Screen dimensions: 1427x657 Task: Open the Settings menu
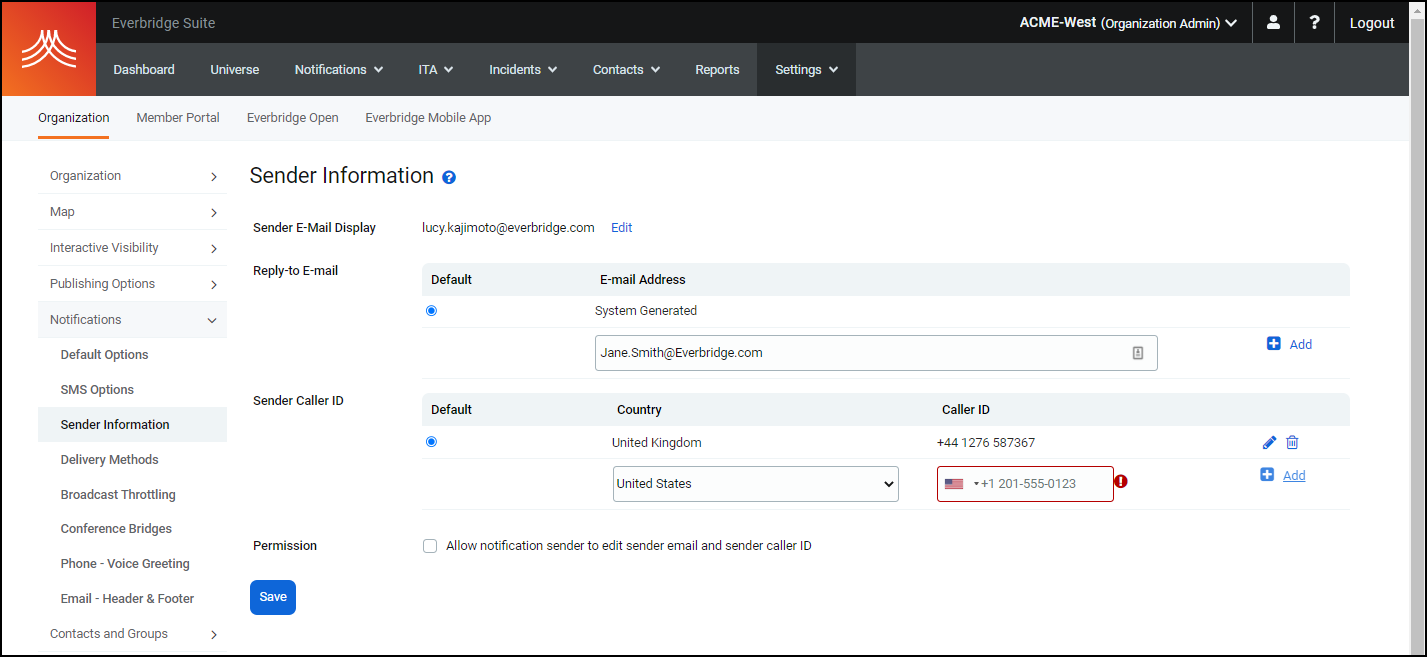pos(806,70)
